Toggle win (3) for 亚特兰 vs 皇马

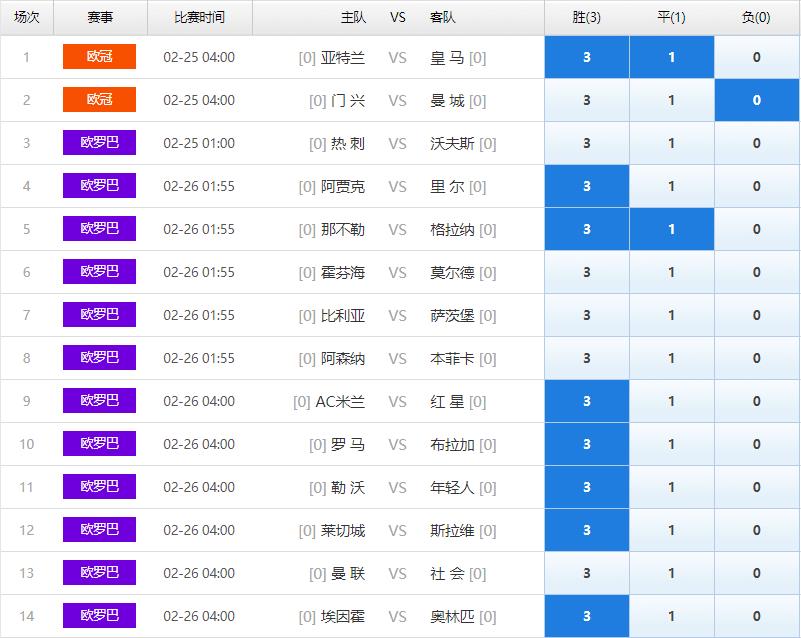coord(587,57)
